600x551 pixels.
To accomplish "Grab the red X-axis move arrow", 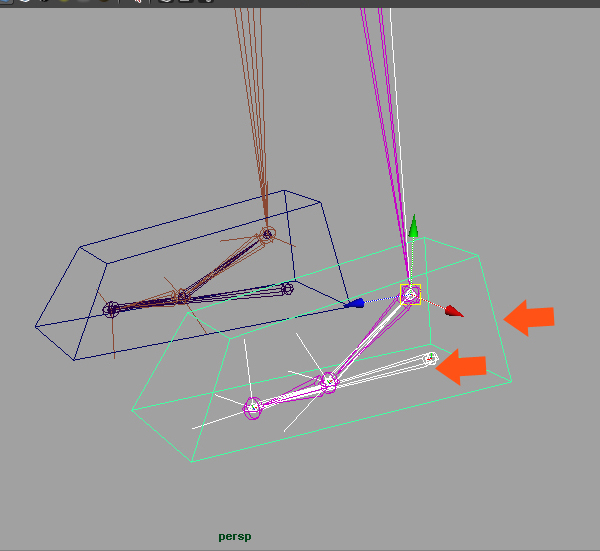I will coord(454,311).
